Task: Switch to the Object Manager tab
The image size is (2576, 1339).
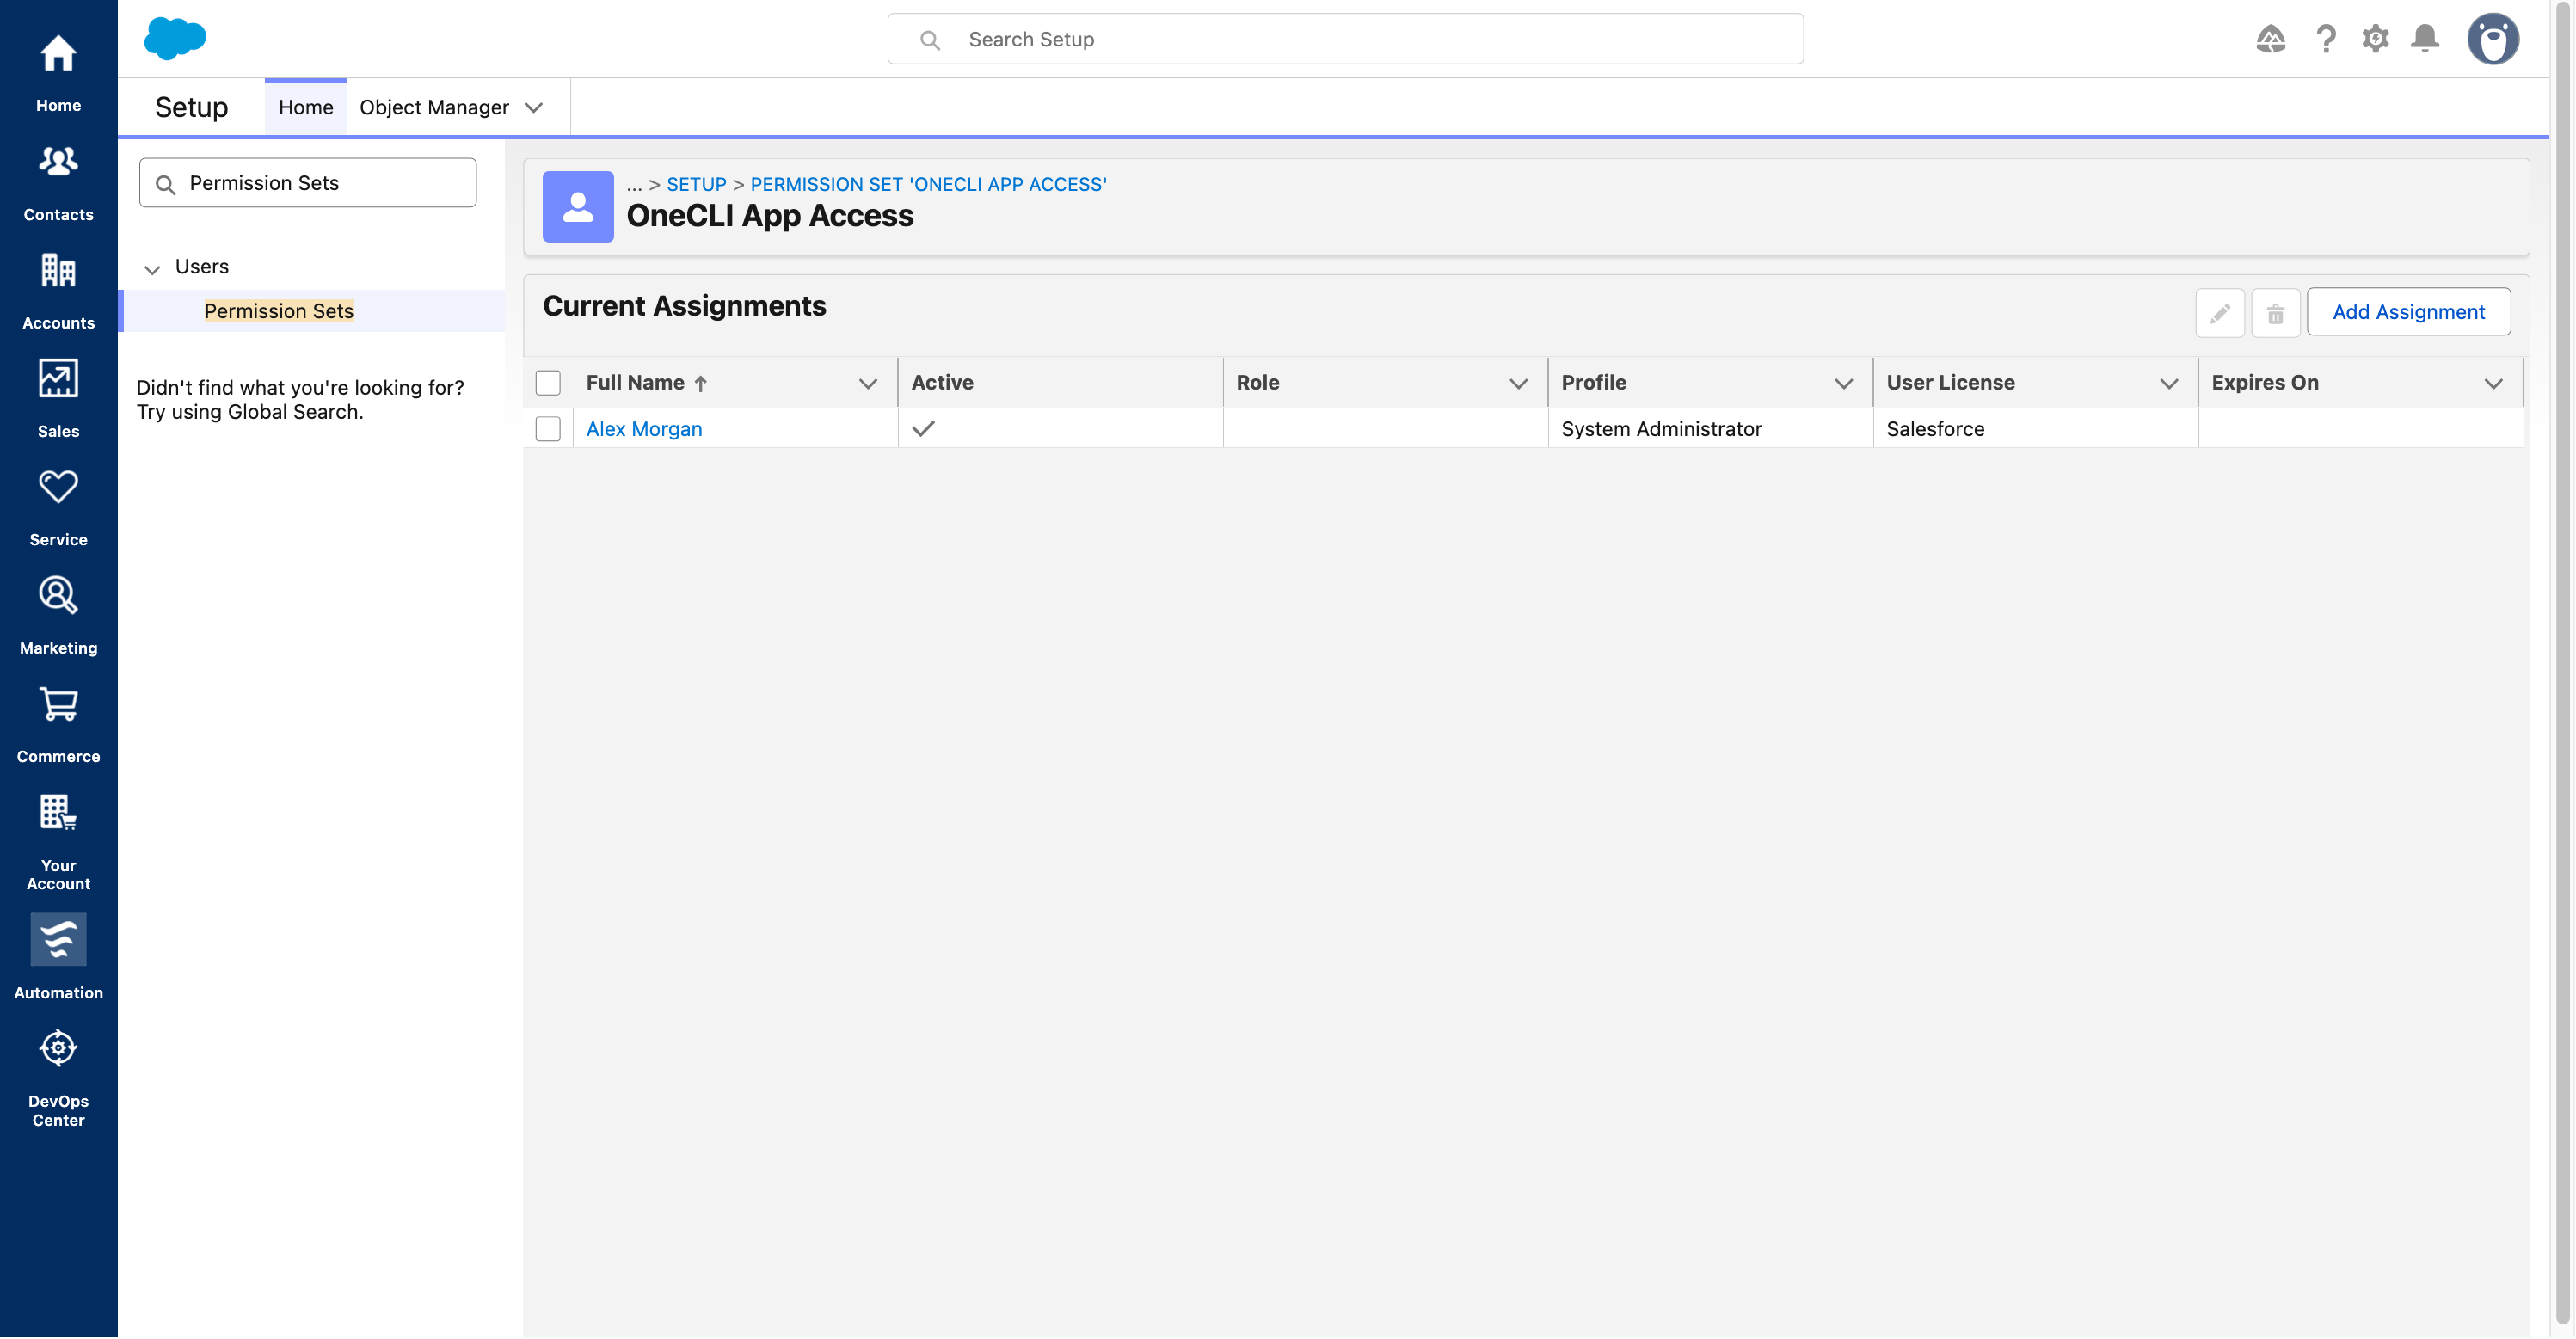Action: [x=434, y=107]
